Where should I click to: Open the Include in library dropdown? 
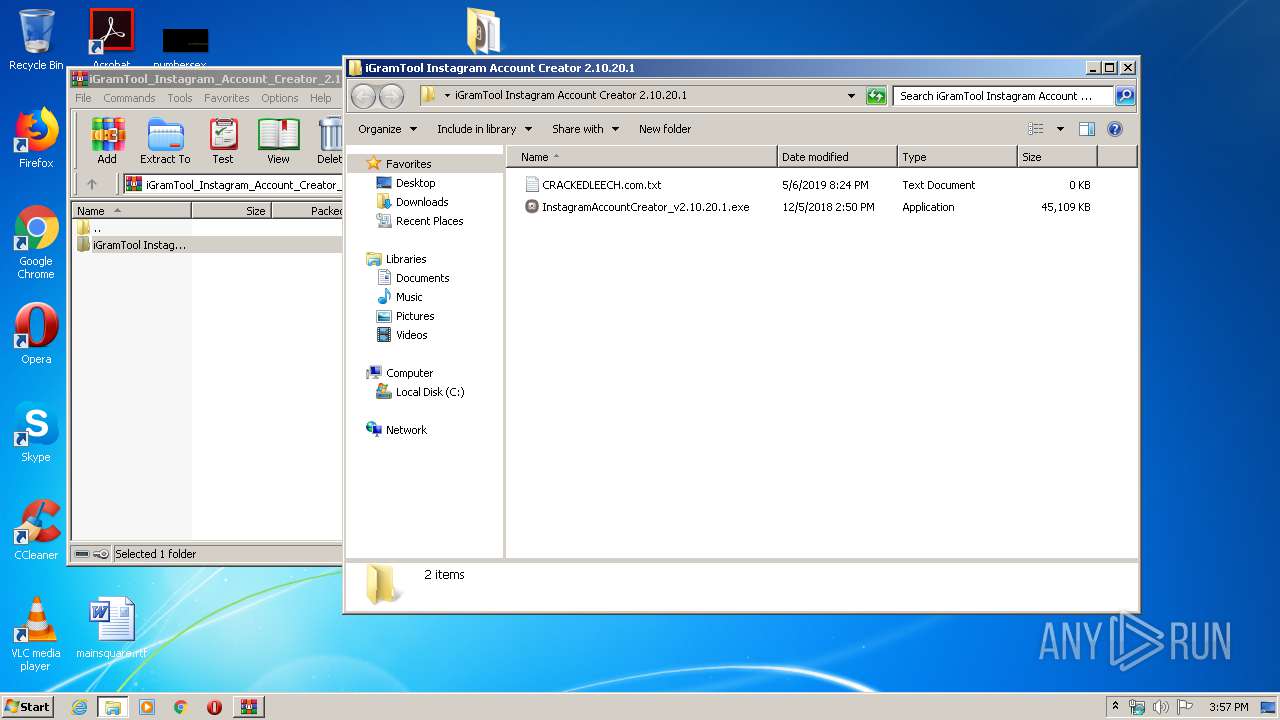click(484, 129)
